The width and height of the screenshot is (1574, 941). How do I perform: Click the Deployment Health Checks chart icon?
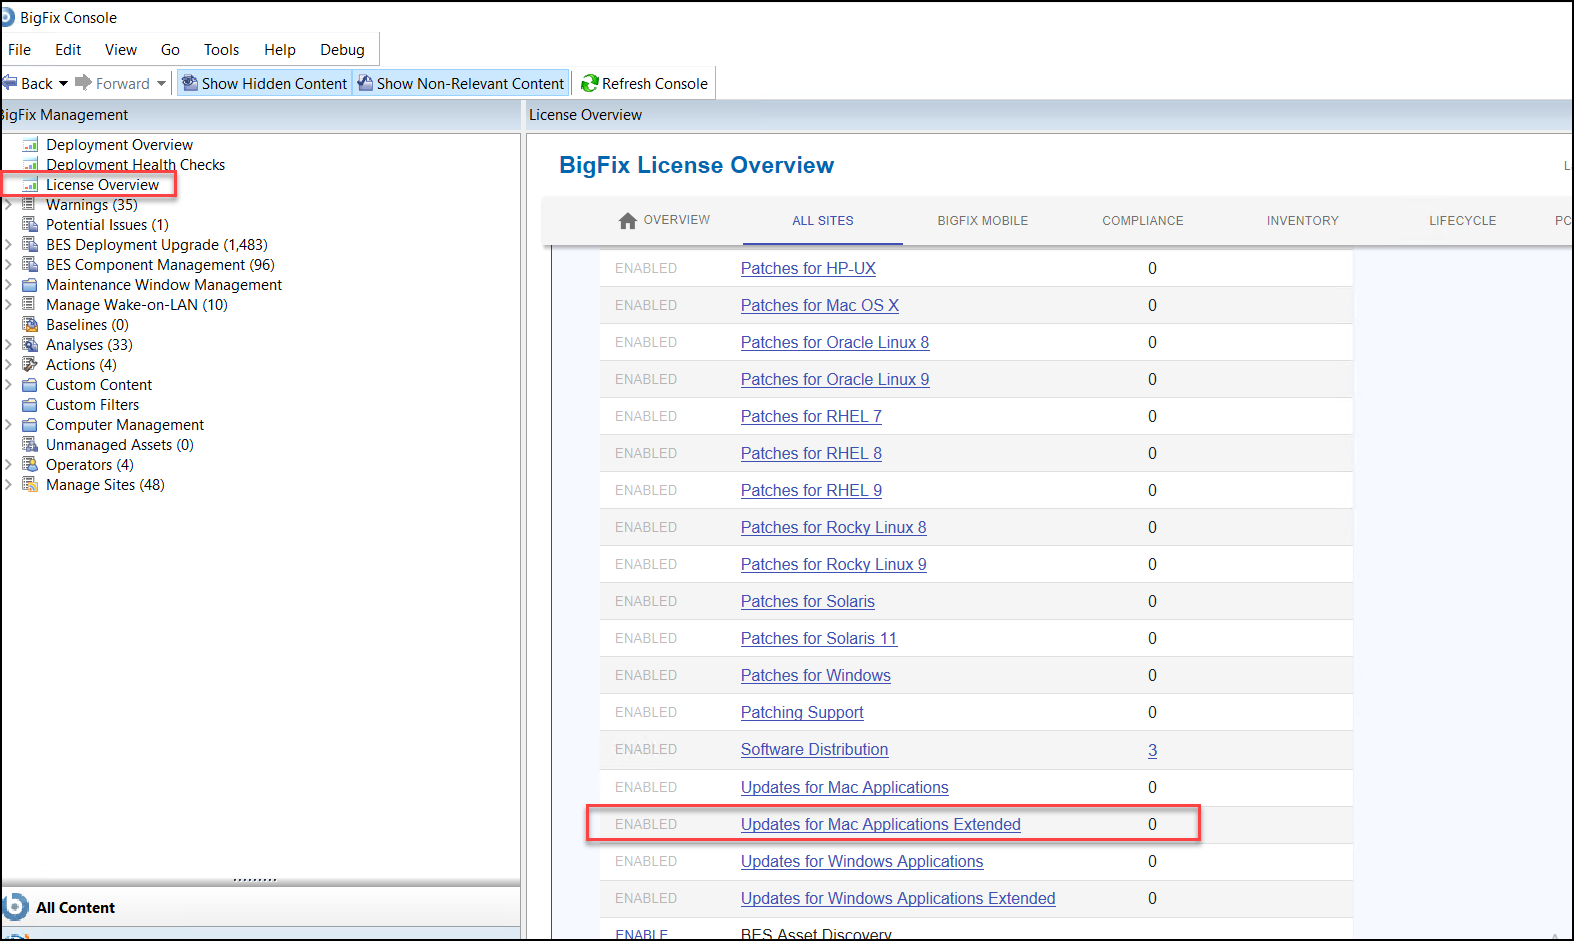tap(30, 165)
